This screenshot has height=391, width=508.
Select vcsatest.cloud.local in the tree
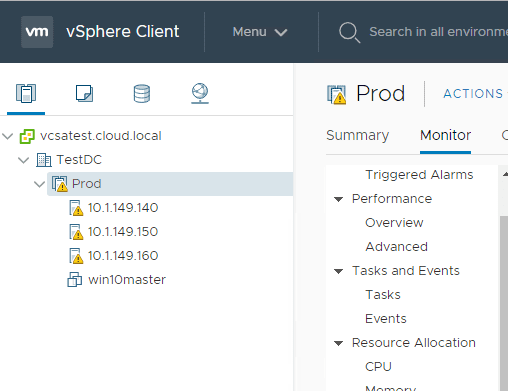point(101,136)
